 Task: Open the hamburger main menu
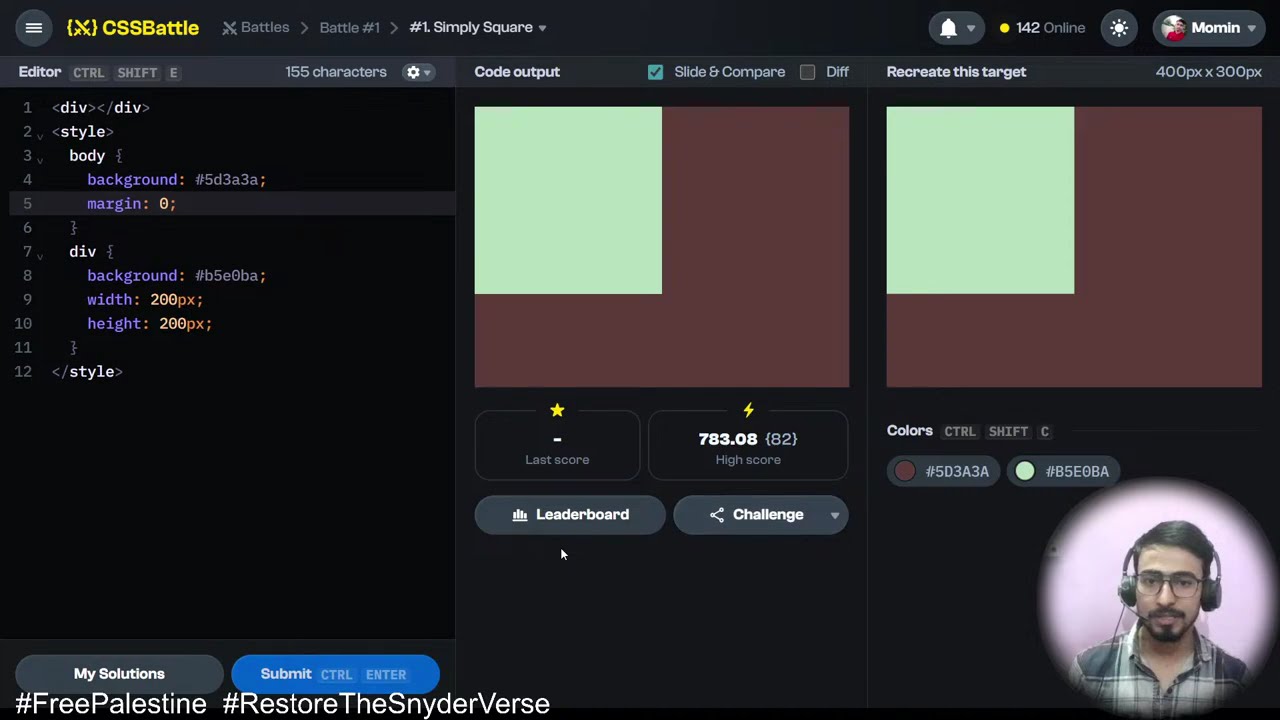click(x=33, y=28)
